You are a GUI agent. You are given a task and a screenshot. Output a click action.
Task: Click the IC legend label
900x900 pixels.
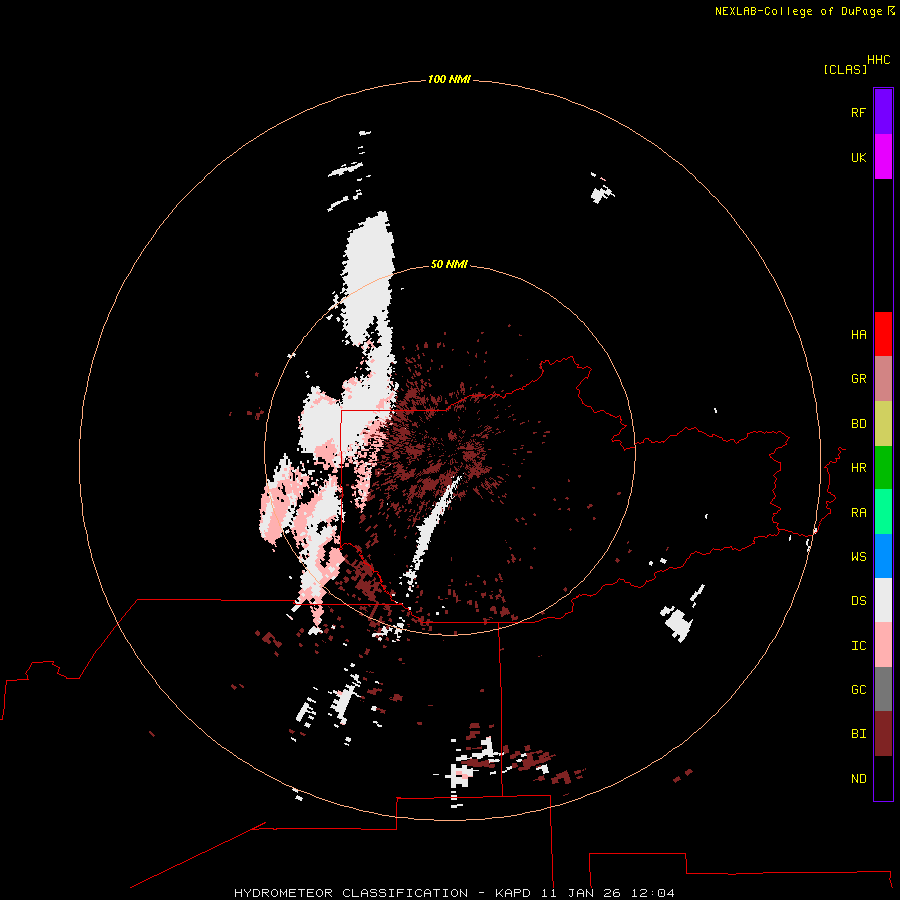(x=858, y=646)
